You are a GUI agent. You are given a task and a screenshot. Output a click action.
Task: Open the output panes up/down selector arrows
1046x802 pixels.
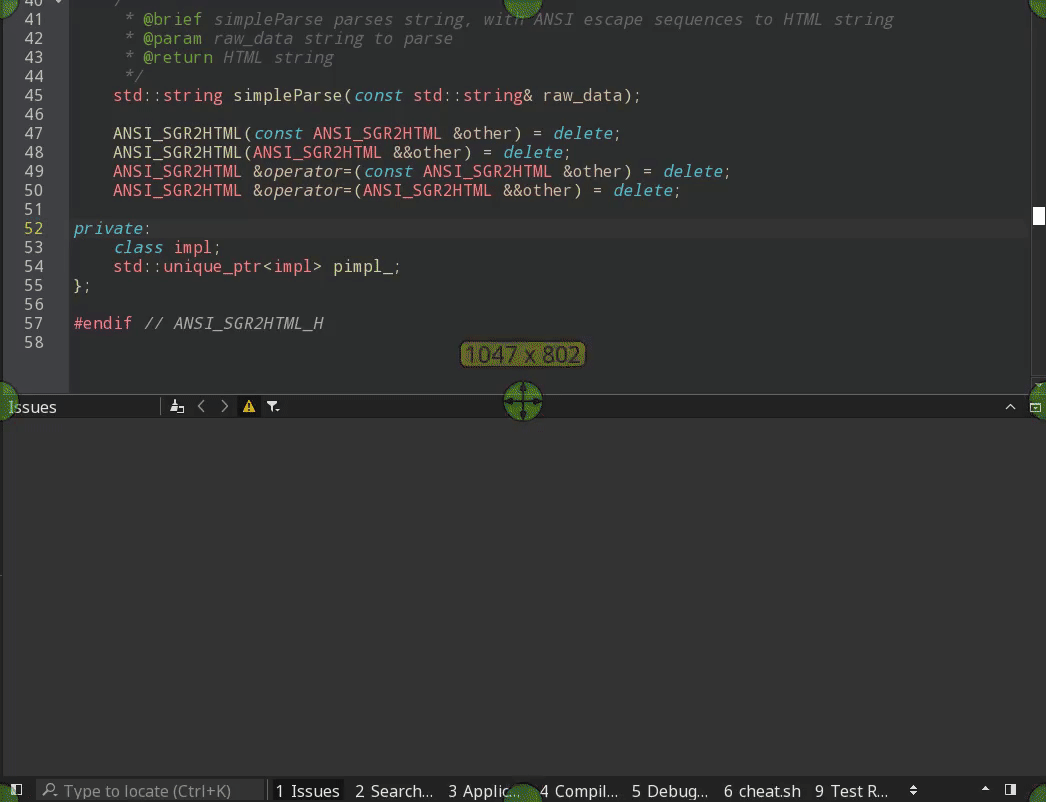coord(913,791)
